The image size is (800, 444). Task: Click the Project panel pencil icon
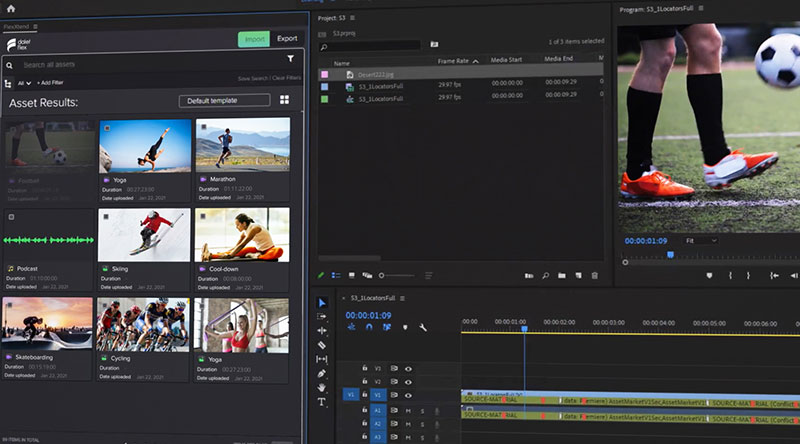[x=321, y=275]
